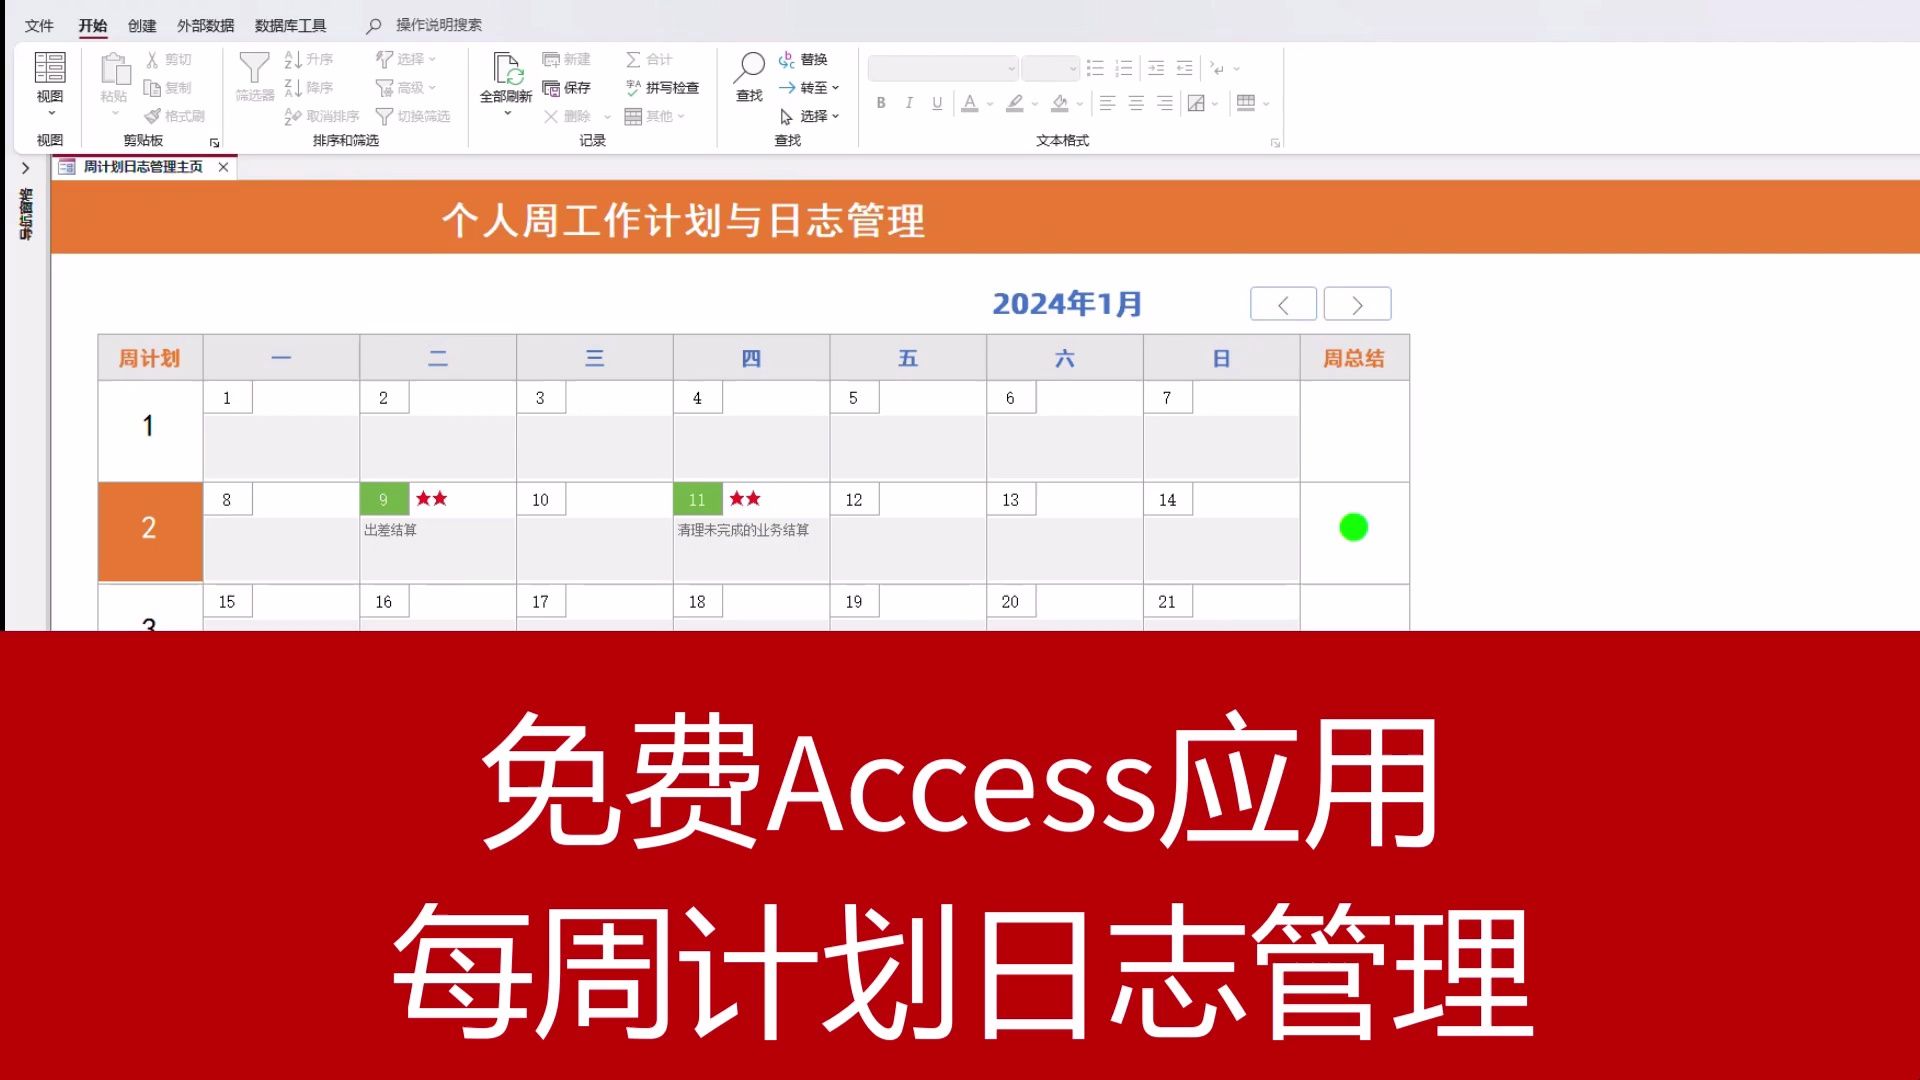Click the green week summary dot

click(1353, 527)
